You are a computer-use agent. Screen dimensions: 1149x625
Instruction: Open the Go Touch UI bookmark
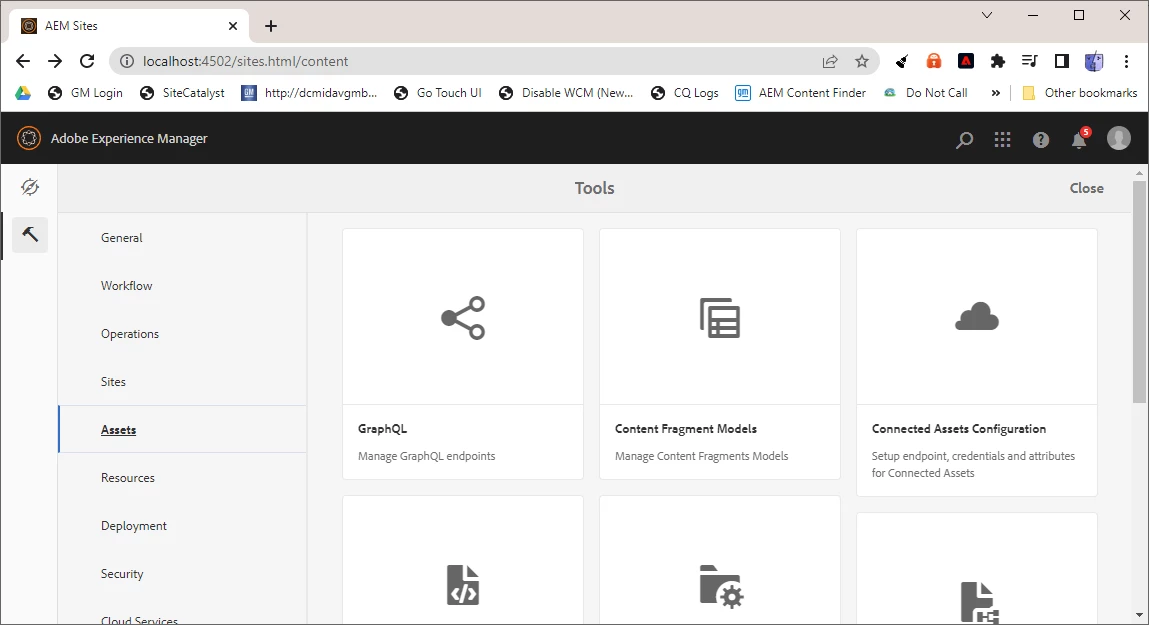tap(437, 93)
